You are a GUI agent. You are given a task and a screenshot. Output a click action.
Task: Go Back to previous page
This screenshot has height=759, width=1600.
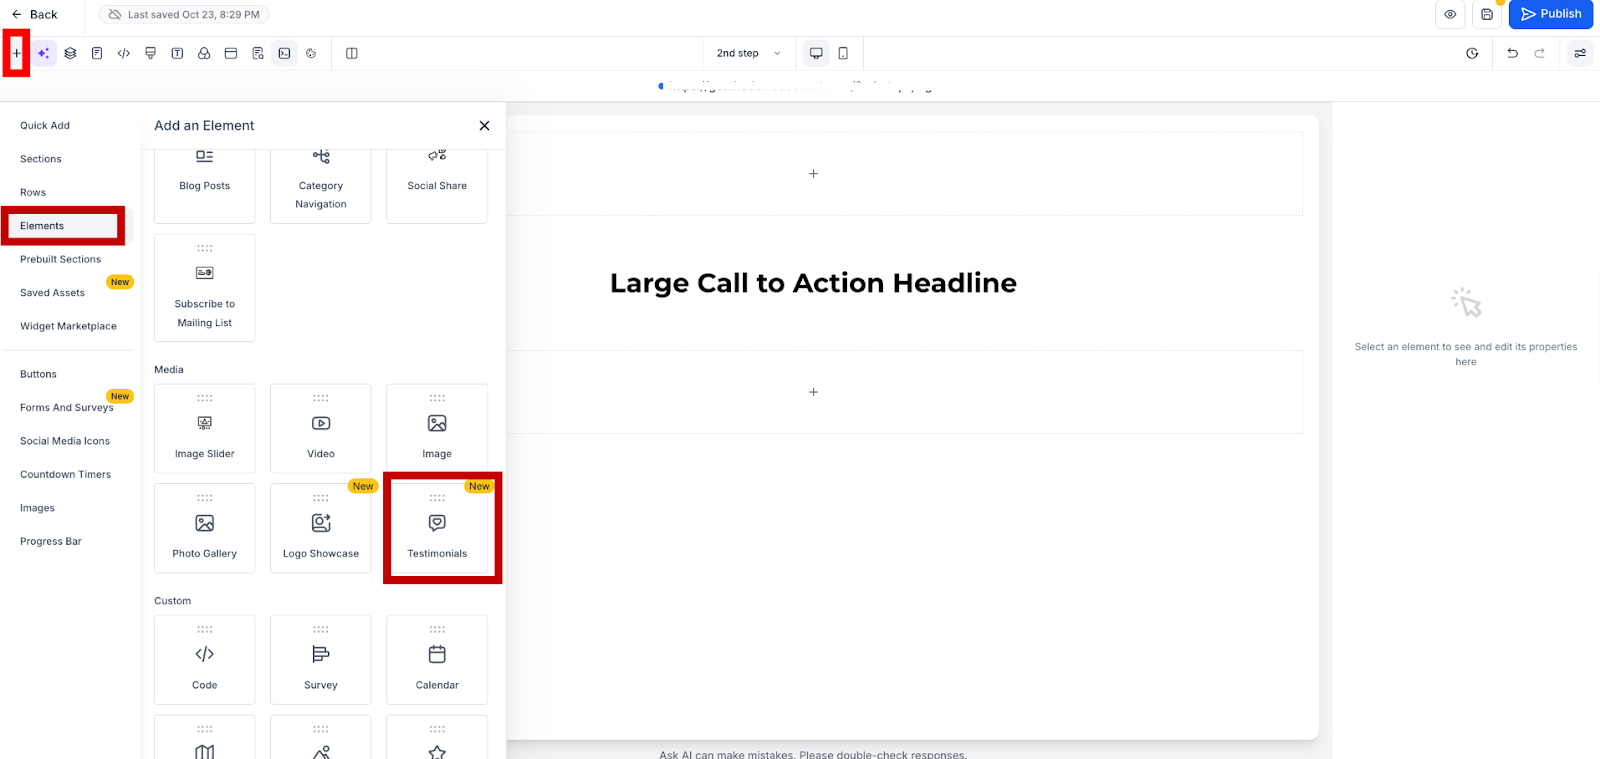click(35, 14)
